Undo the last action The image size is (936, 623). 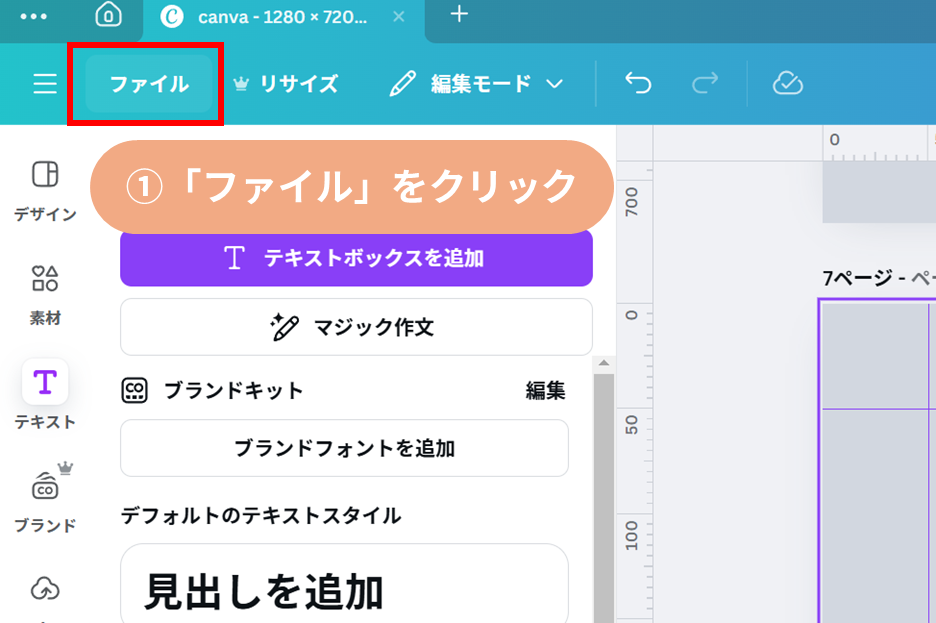pyautogui.click(x=638, y=84)
